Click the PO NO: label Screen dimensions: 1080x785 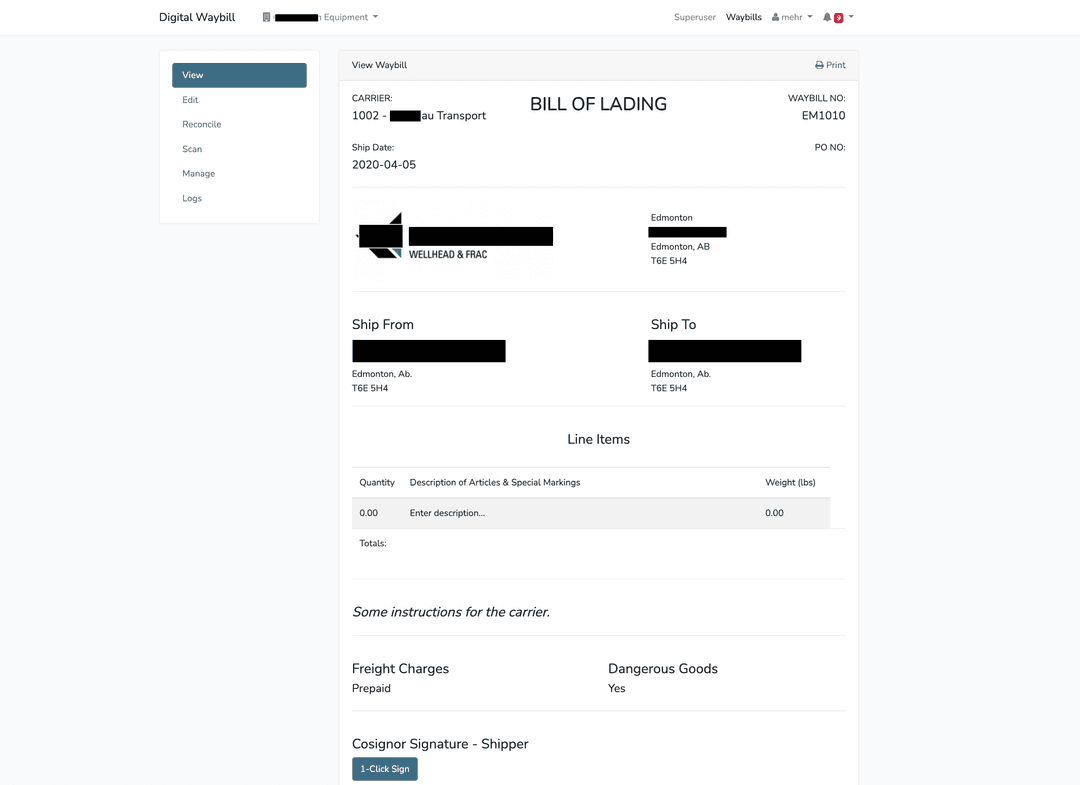829,147
